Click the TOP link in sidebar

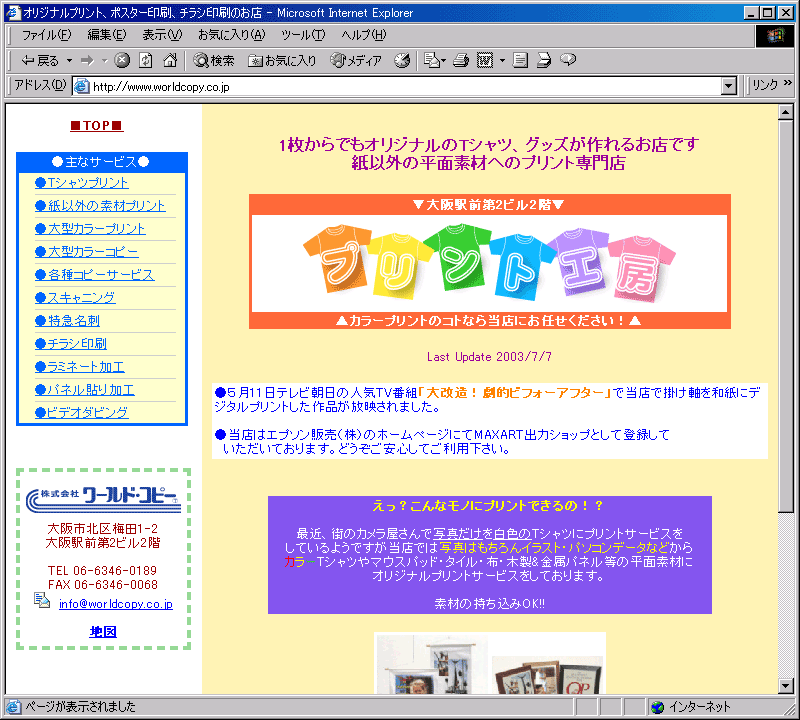(x=96, y=126)
